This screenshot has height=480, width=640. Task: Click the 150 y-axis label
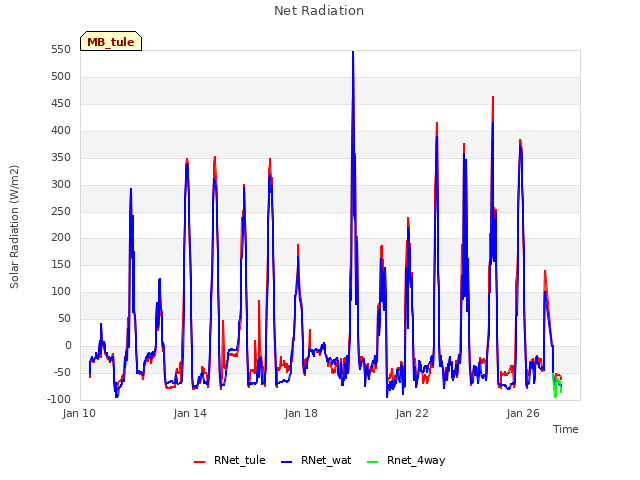click(61, 264)
